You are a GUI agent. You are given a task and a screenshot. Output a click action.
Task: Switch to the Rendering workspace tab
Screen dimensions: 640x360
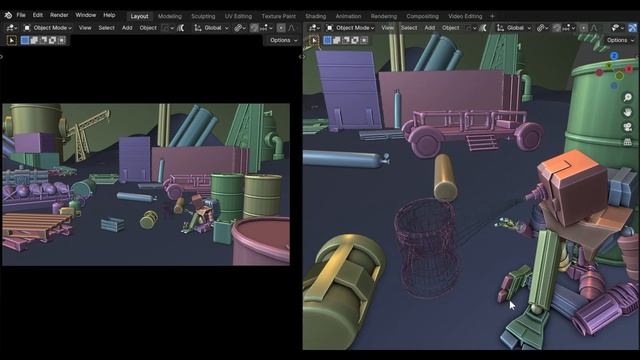384,16
